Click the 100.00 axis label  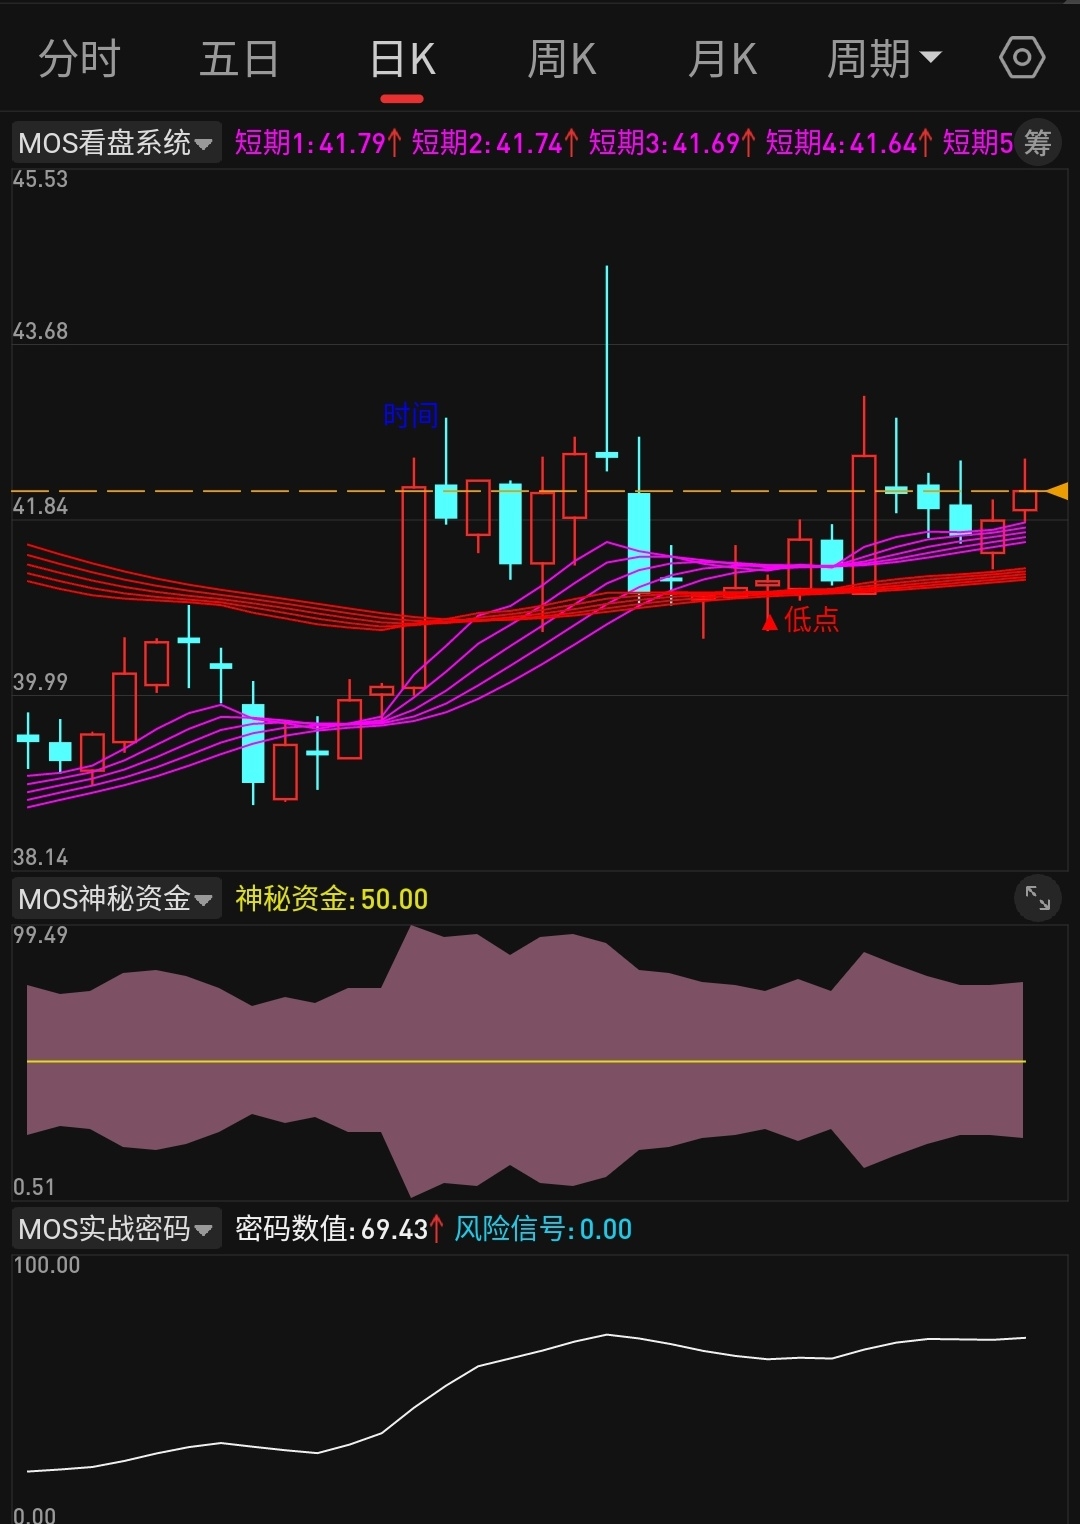pyautogui.click(x=47, y=1265)
